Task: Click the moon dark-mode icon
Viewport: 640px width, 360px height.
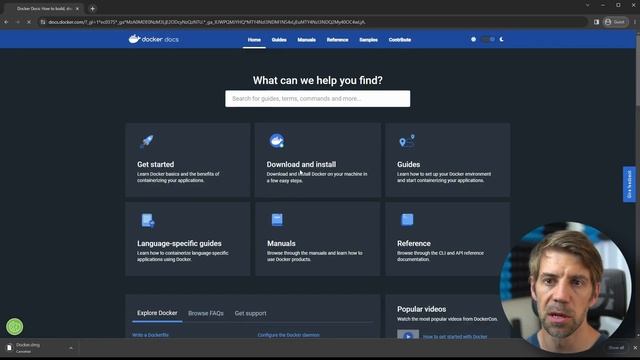Action: (x=502, y=39)
